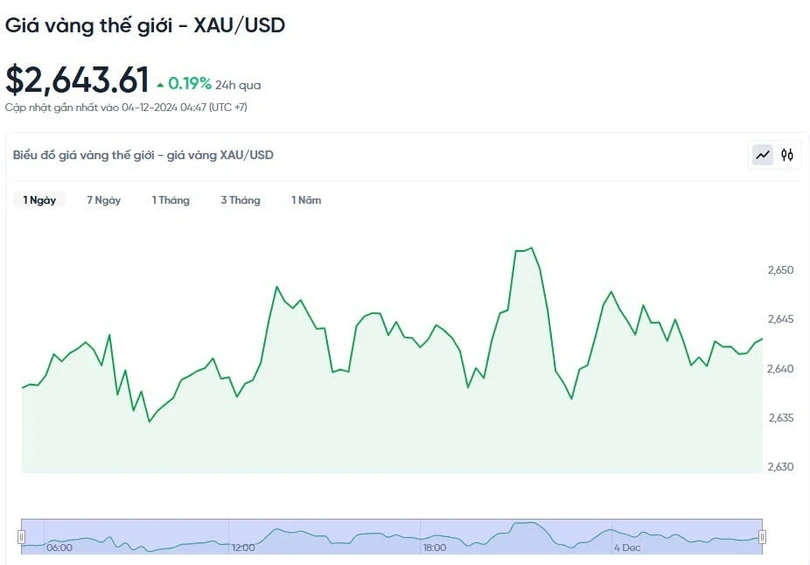Select the 7 Ngày time range
This screenshot has width=810, height=565.
(104, 200)
